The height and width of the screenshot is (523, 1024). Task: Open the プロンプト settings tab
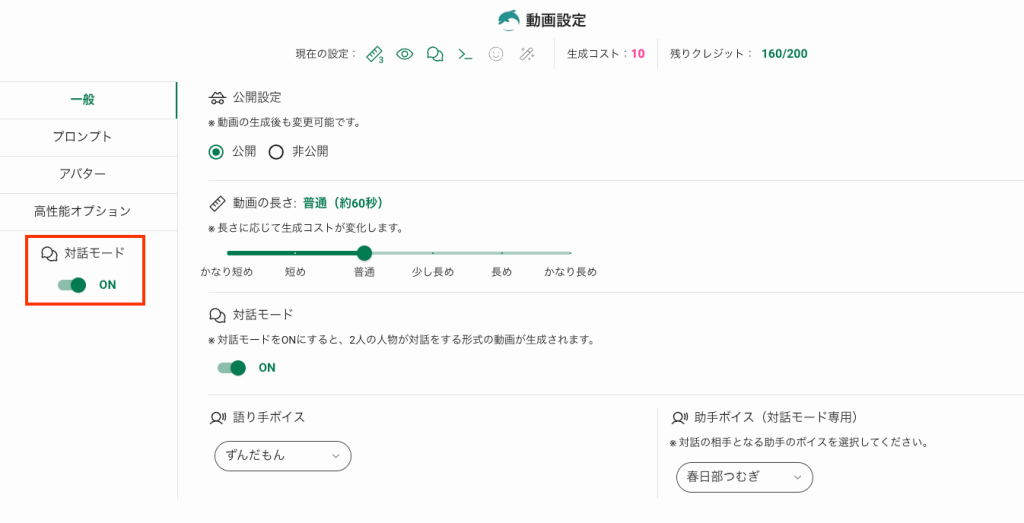click(x=82, y=137)
